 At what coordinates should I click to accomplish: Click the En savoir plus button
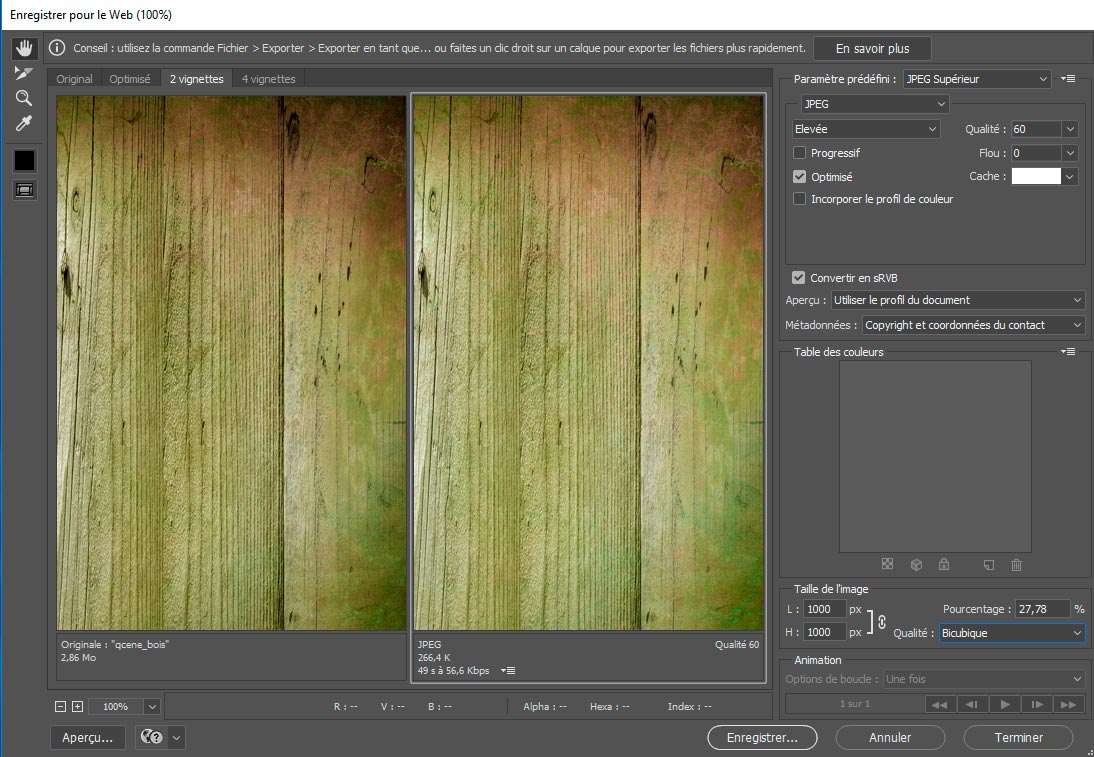click(x=872, y=48)
